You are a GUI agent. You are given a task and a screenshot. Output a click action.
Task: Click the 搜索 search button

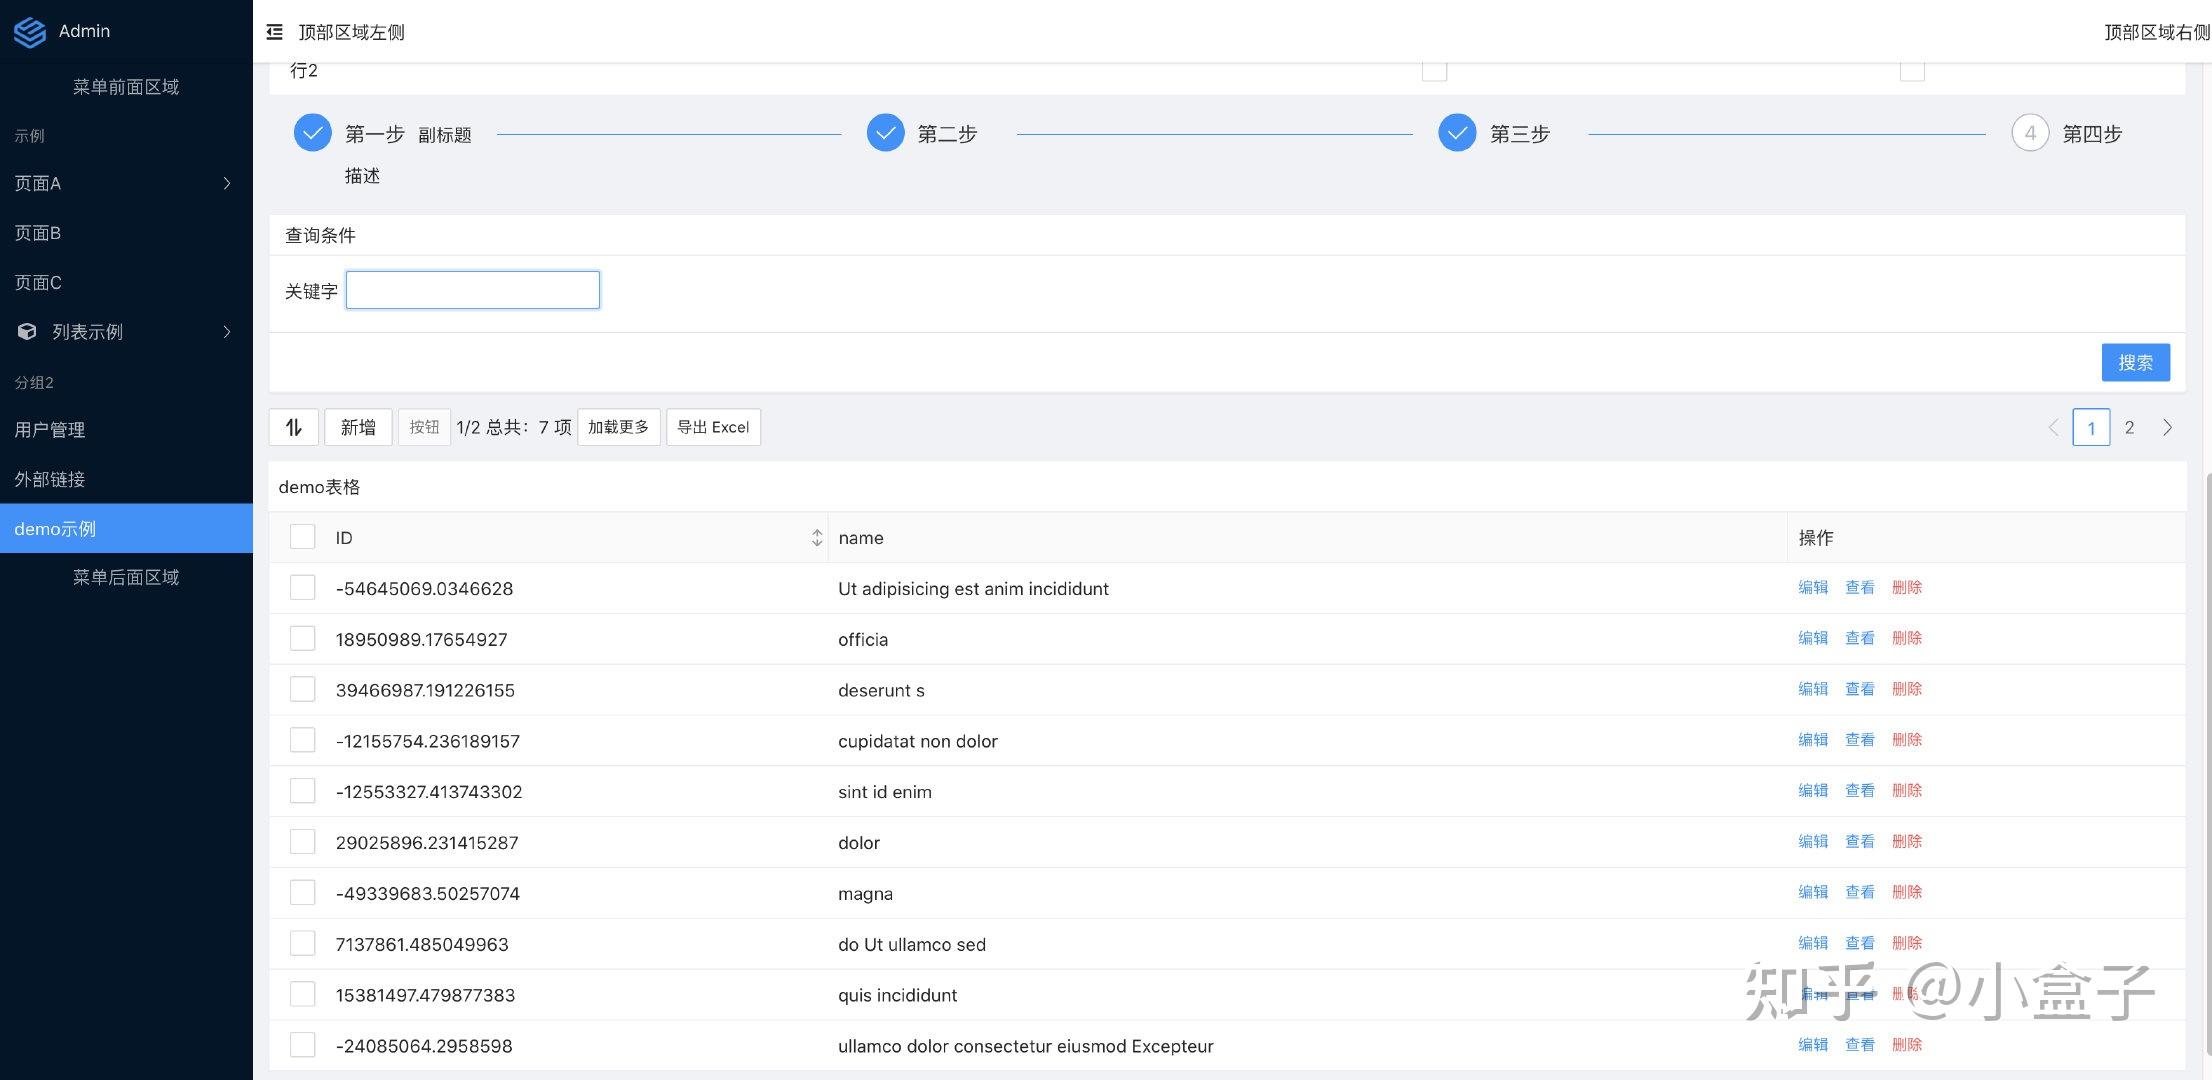click(x=2136, y=362)
